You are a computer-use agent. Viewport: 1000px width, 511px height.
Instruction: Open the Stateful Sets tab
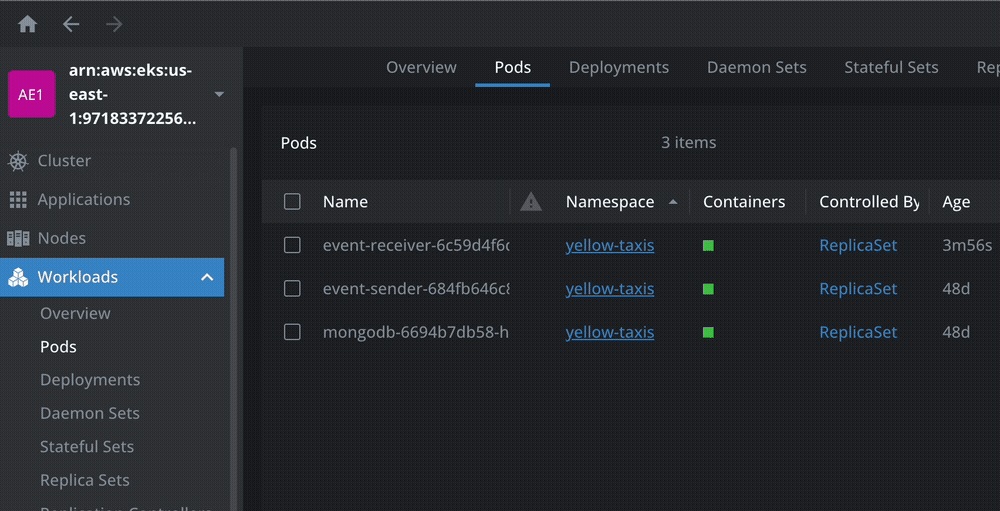tap(891, 67)
